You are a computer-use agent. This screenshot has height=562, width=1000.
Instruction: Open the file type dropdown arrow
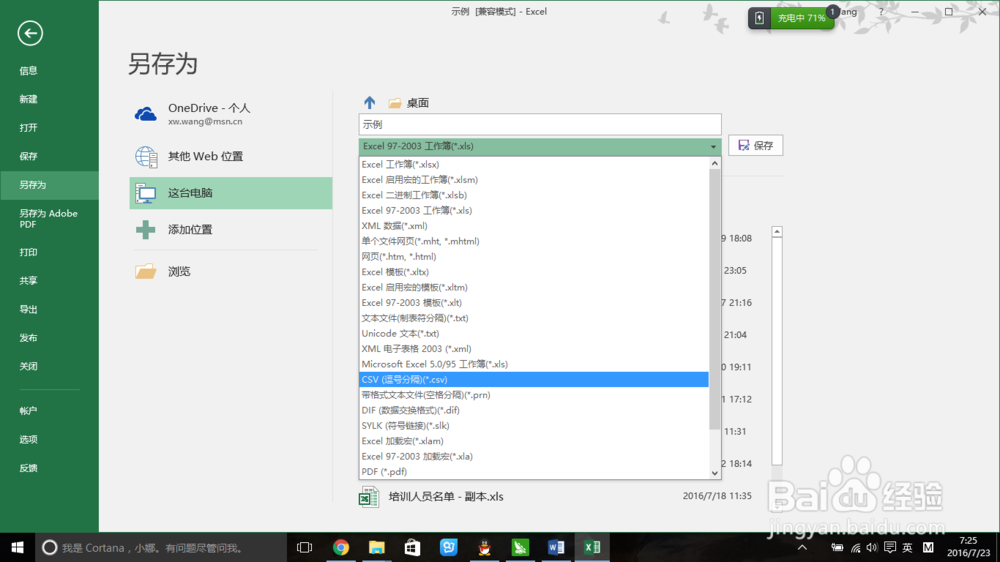click(713, 147)
